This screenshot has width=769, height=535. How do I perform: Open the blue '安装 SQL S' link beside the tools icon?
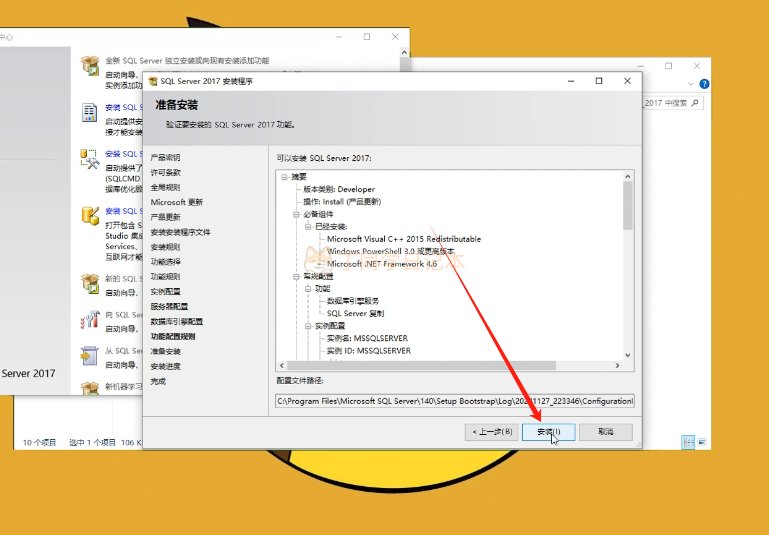click(124, 154)
